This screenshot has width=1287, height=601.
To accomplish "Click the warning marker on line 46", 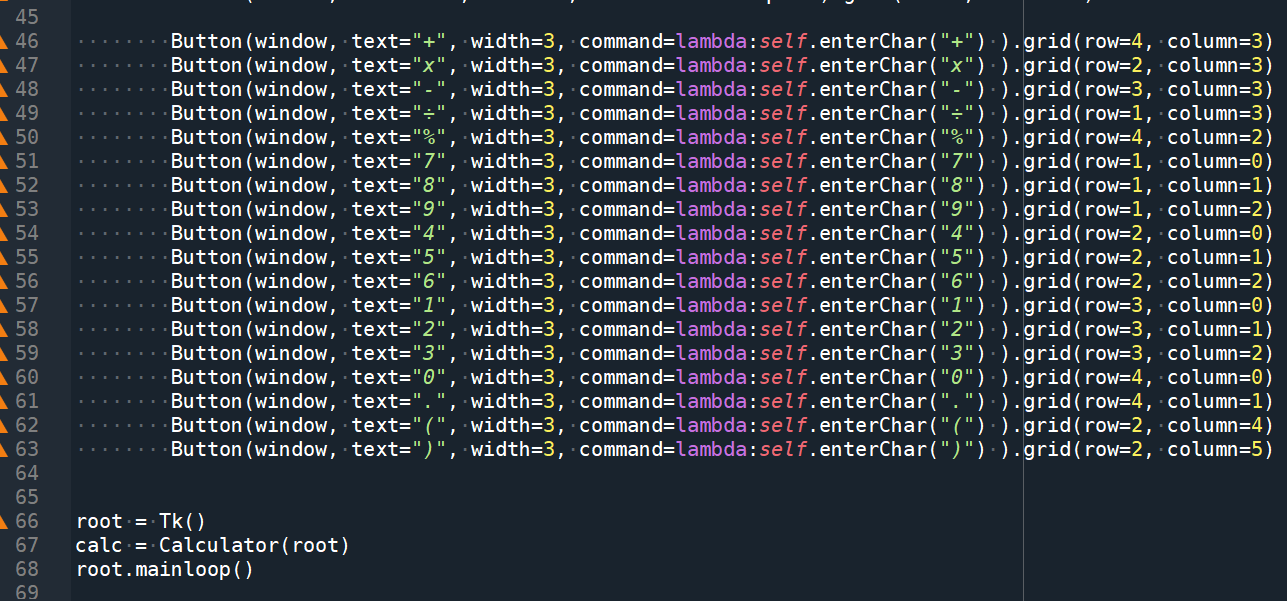I will tap(4, 41).
